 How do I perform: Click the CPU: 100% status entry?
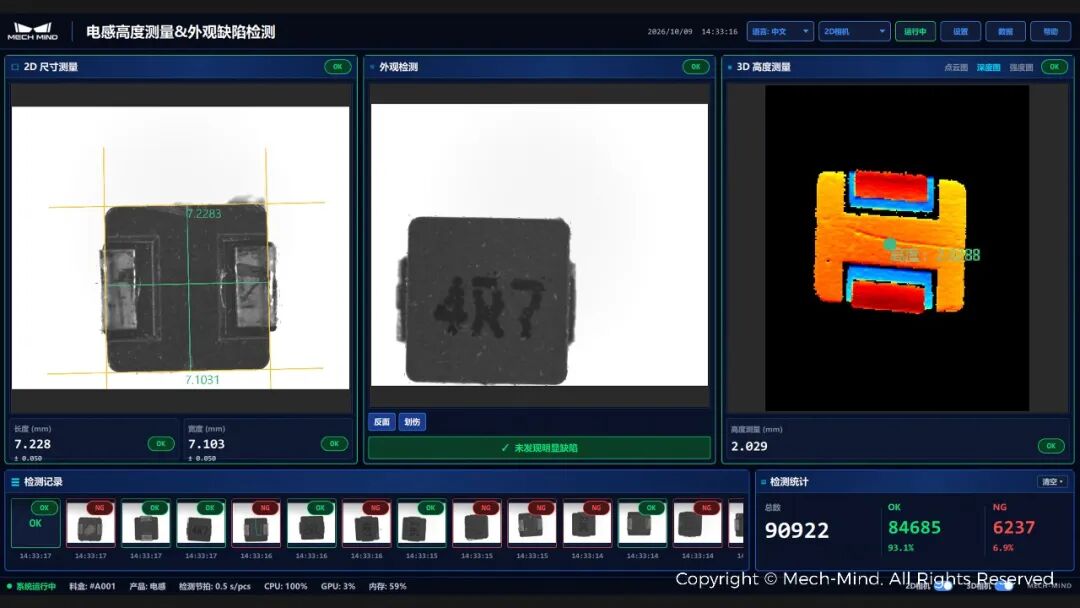click(x=286, y=587)
